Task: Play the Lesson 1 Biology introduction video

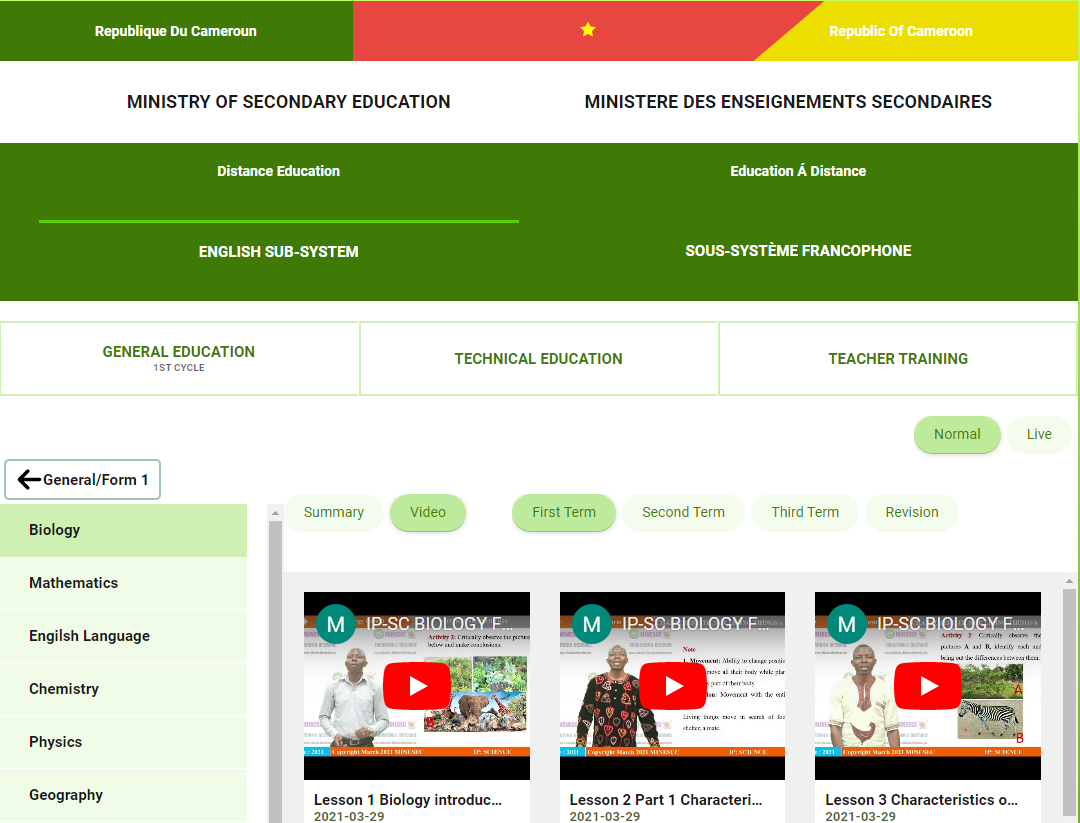Action: pos(417,686)
